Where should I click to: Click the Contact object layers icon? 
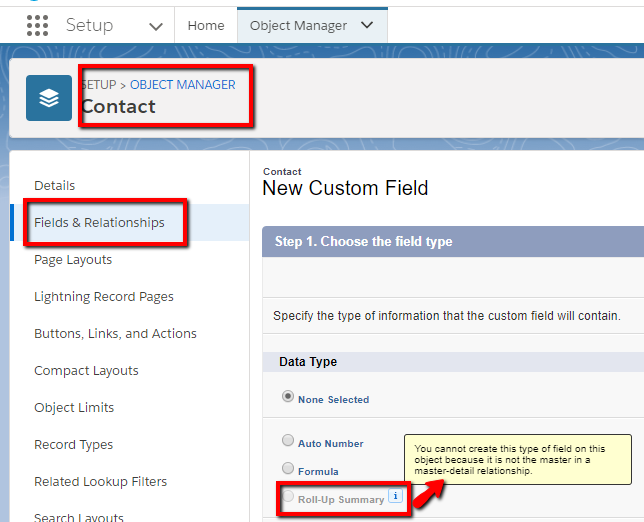tap(49, 98)
